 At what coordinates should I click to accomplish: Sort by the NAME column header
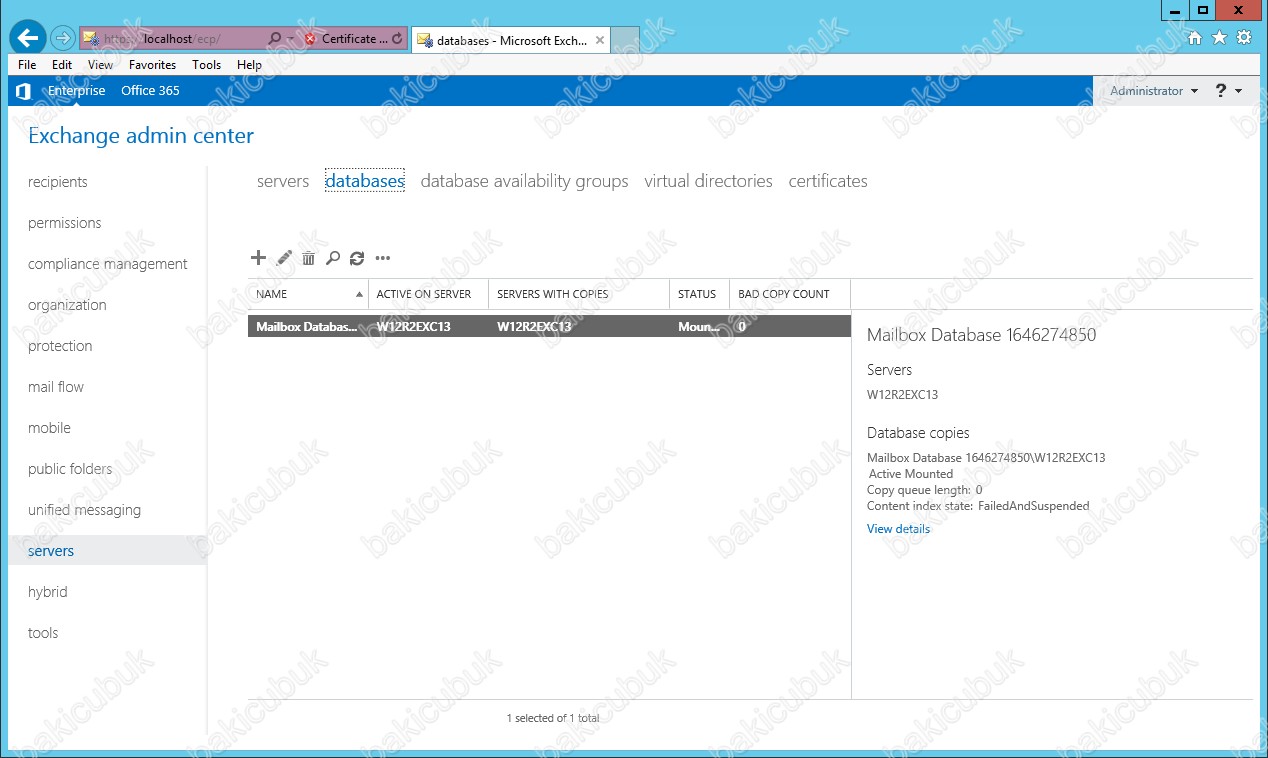click(308, 294)
